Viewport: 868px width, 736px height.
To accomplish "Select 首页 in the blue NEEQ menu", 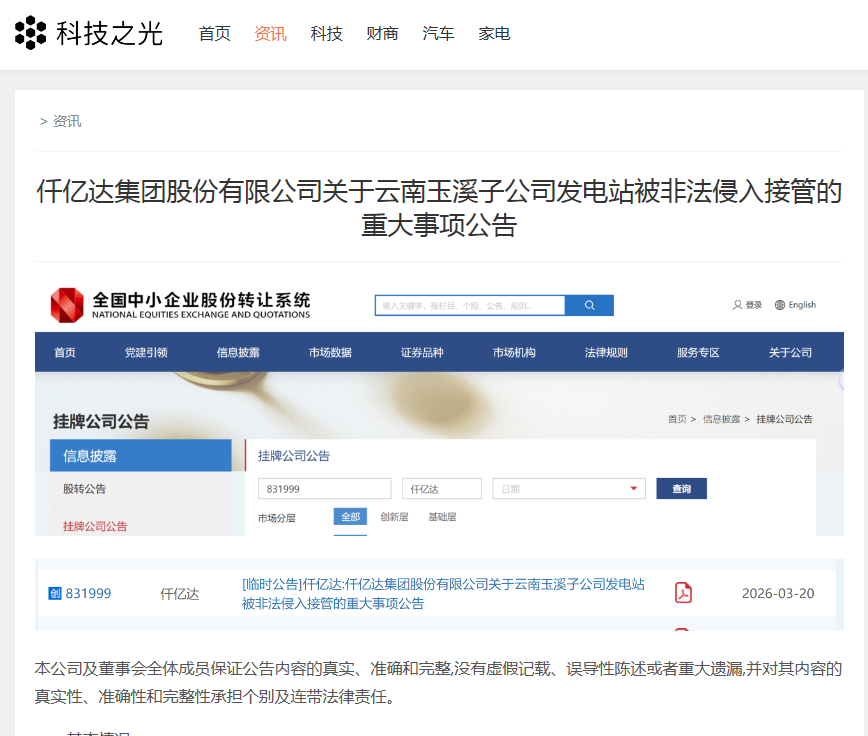I will point(65,353).
